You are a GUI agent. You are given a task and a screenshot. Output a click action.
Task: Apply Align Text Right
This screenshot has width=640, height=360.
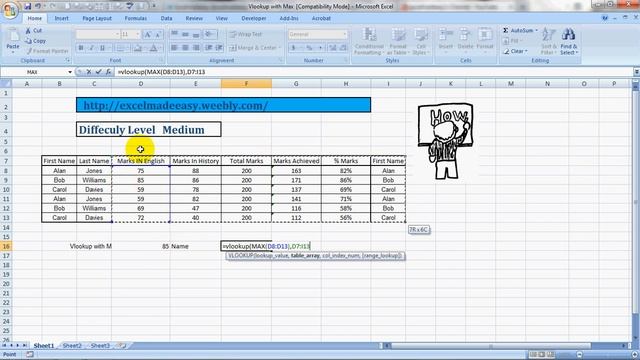[x=196, y=48]
